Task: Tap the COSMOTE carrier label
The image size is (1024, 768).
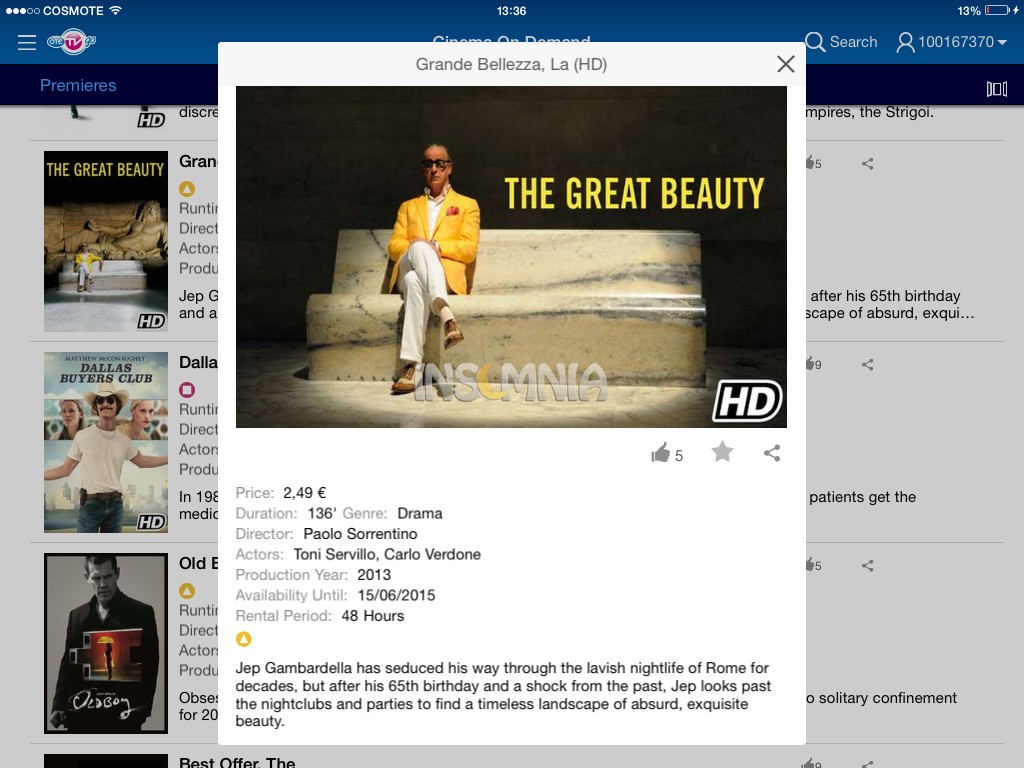Action: pyautogui.click(x=73, y=11)
